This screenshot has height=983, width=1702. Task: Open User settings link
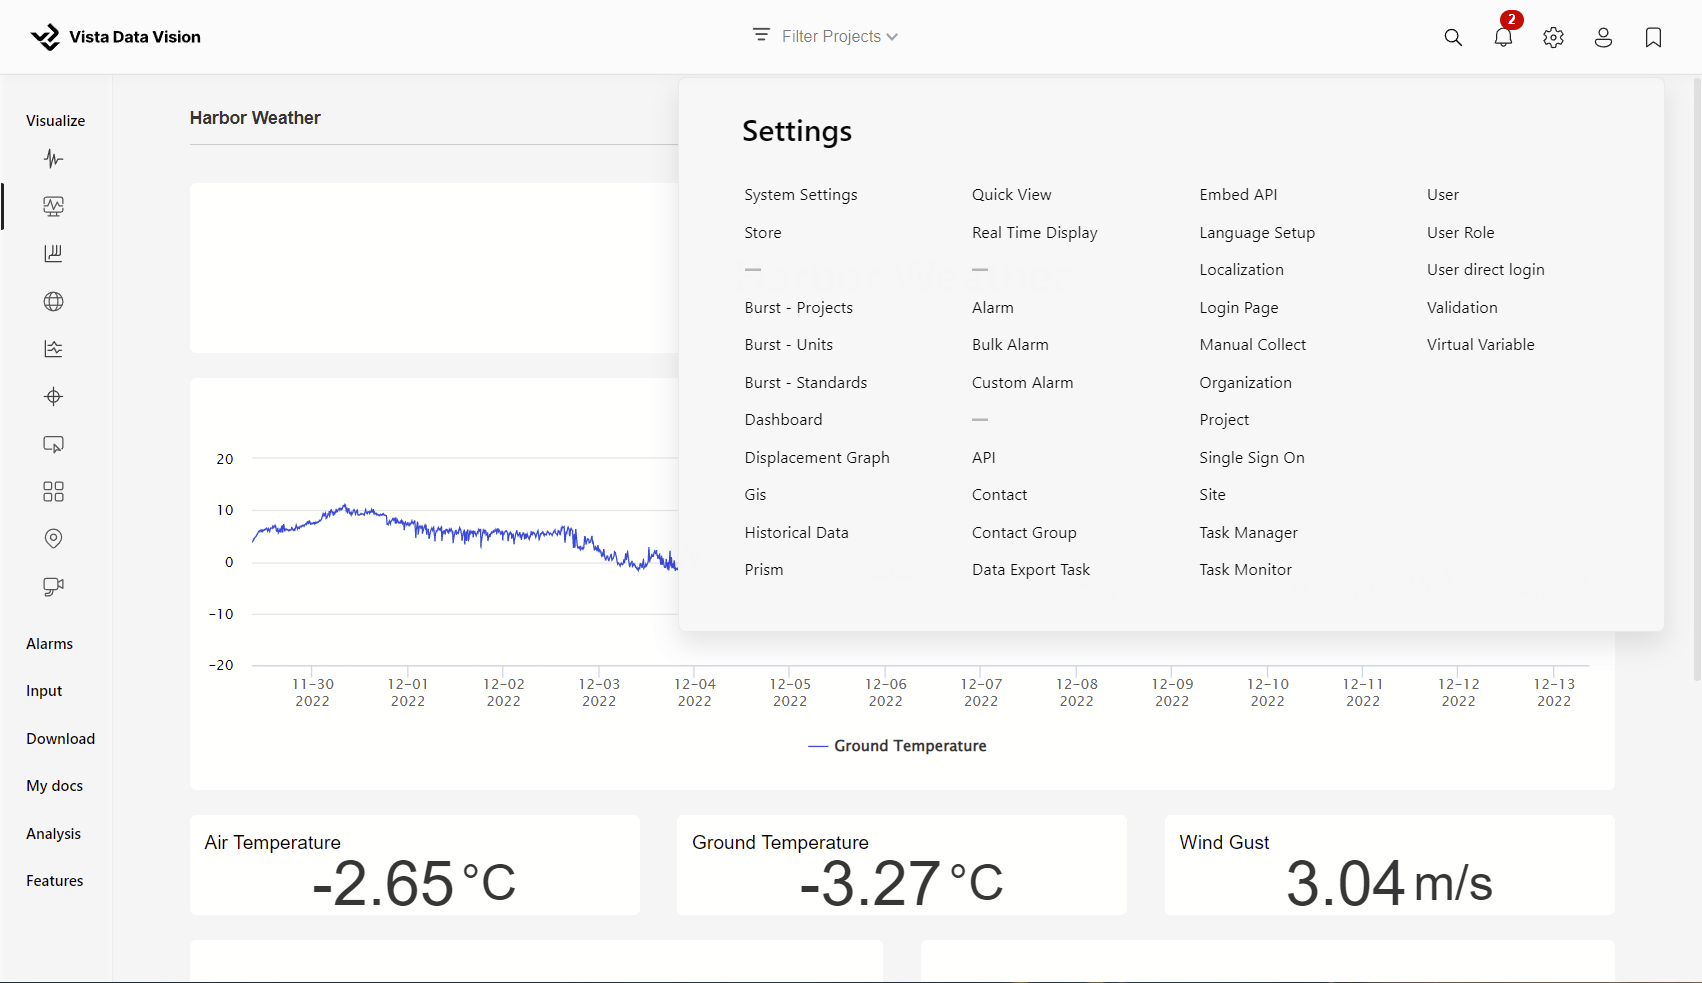1443,195
